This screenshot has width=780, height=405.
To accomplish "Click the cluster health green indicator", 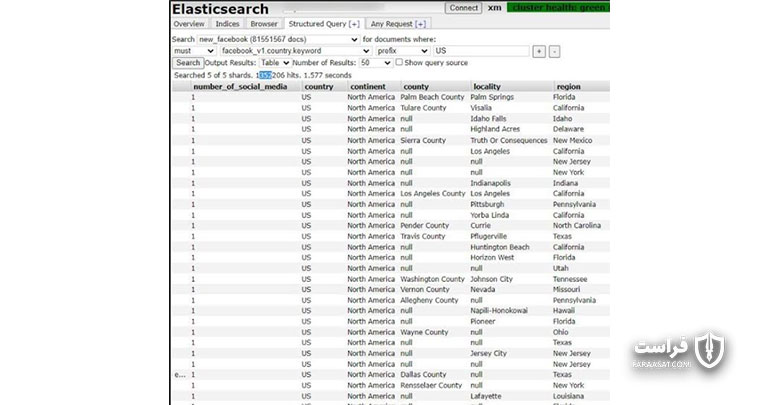I will point(558,7).
